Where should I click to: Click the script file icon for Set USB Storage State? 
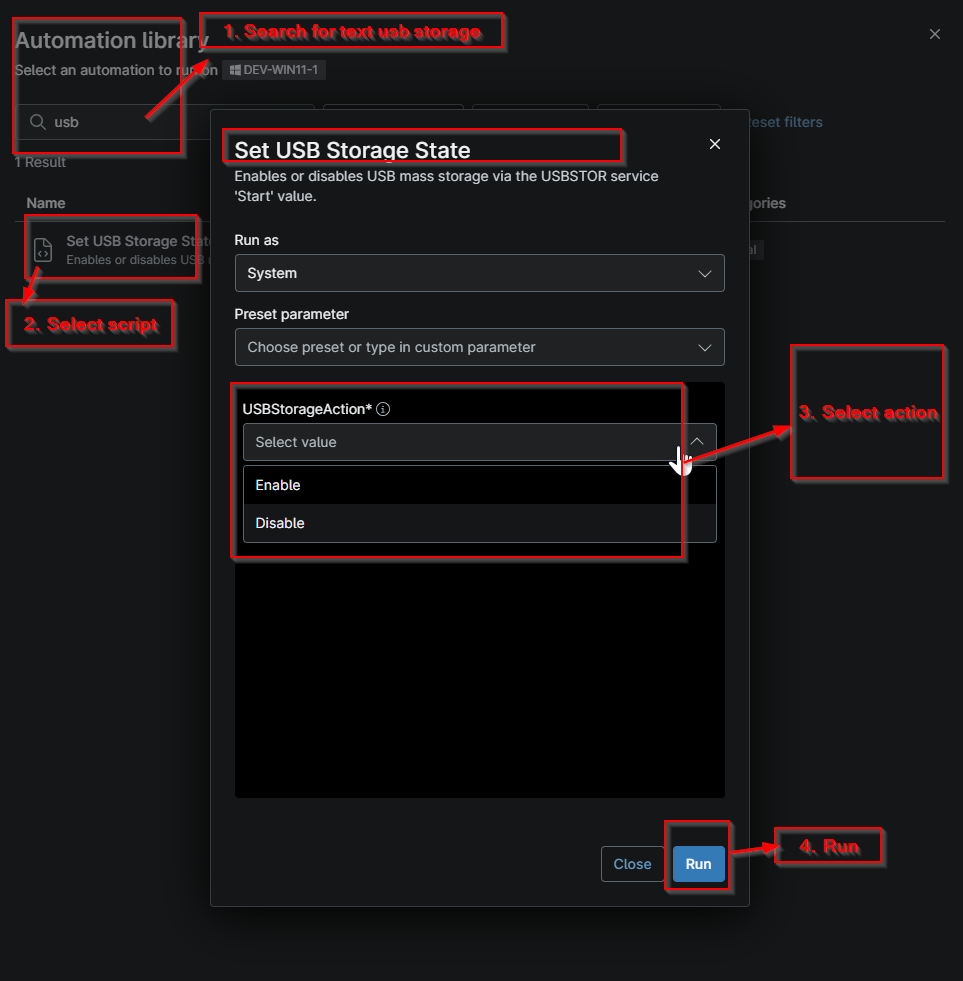pos(43,250)
